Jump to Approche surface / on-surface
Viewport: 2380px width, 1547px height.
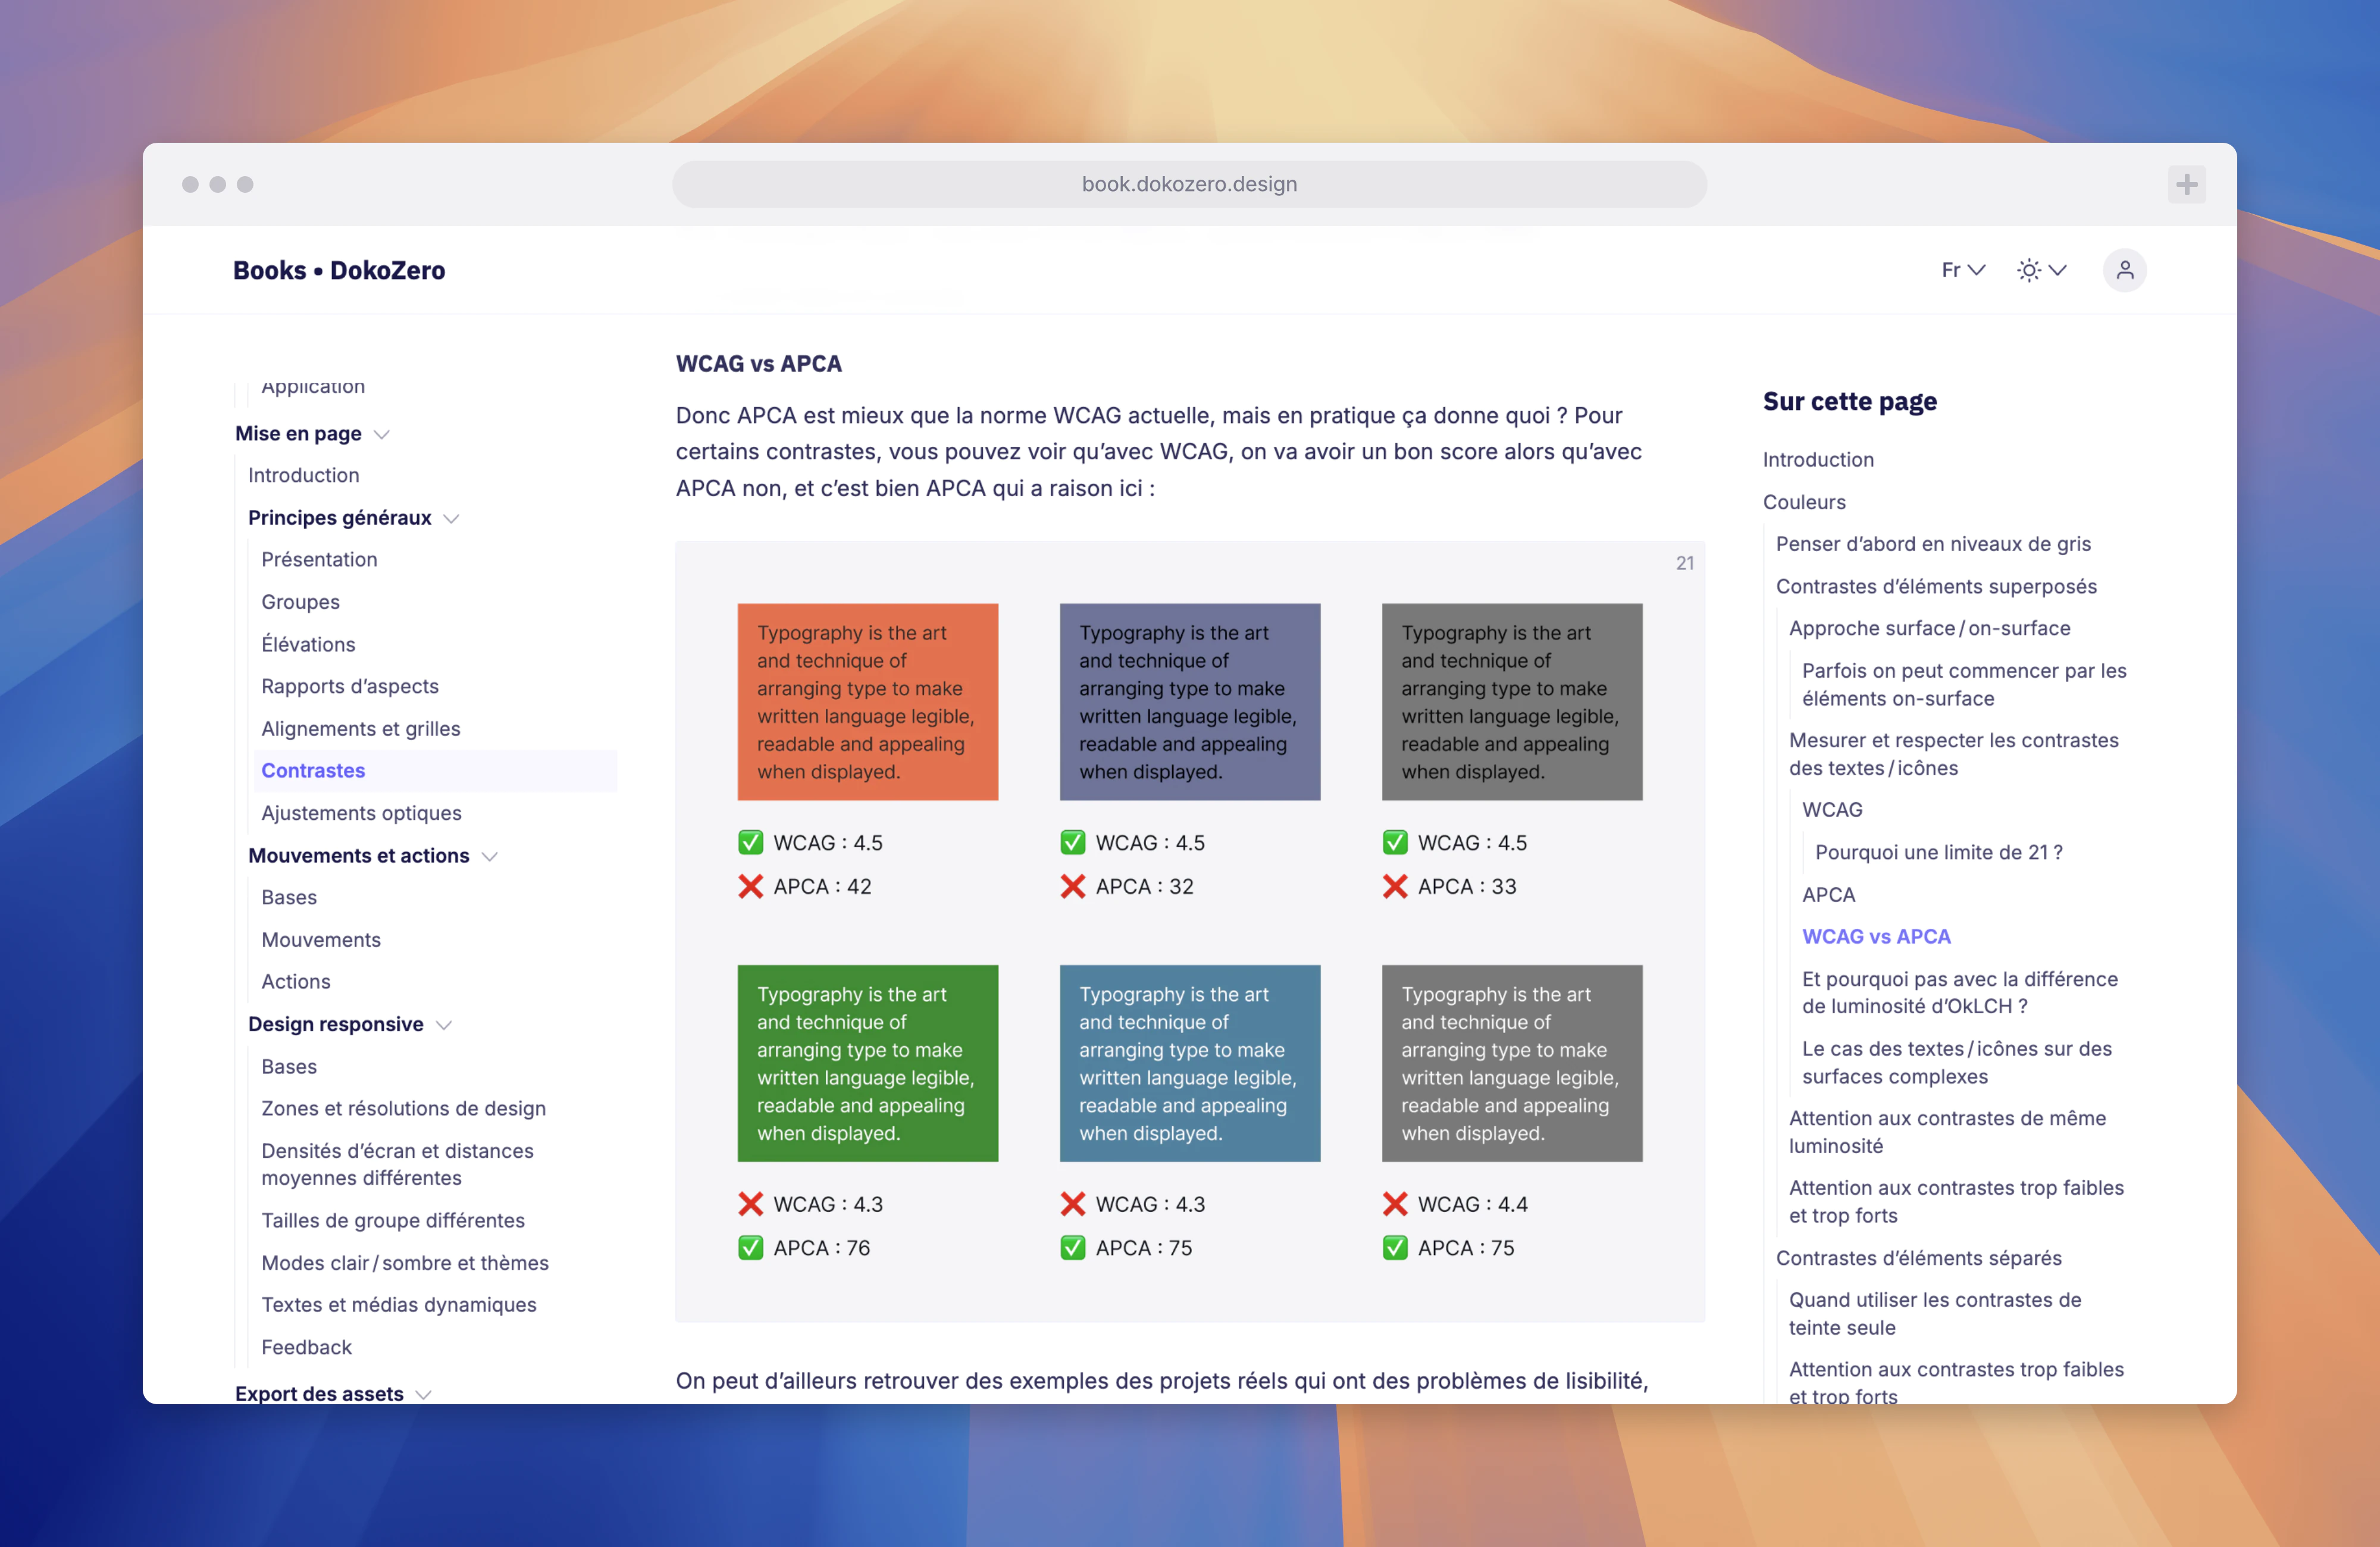point(1929,628)
